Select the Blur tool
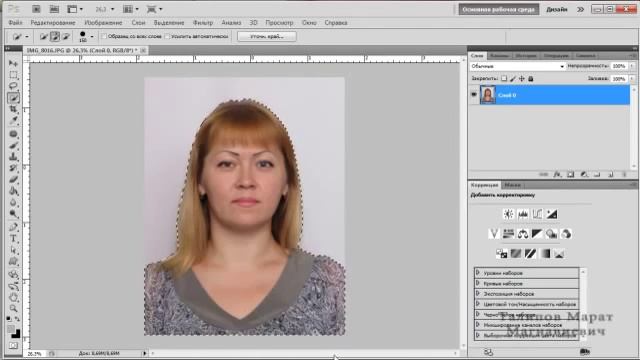640x360 pixels. pyautogui.click(x=13, y=202)
